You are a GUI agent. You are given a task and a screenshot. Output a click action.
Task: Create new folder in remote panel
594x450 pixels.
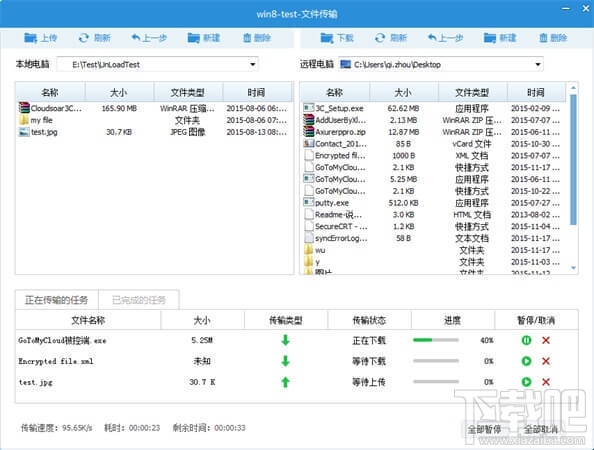coord(500,38)
